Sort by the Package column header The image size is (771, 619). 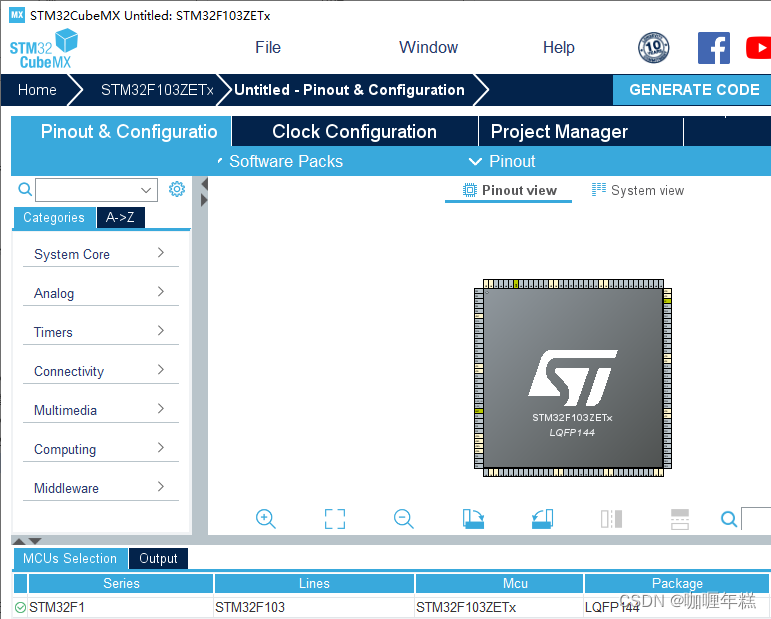(x=677, y=583)
